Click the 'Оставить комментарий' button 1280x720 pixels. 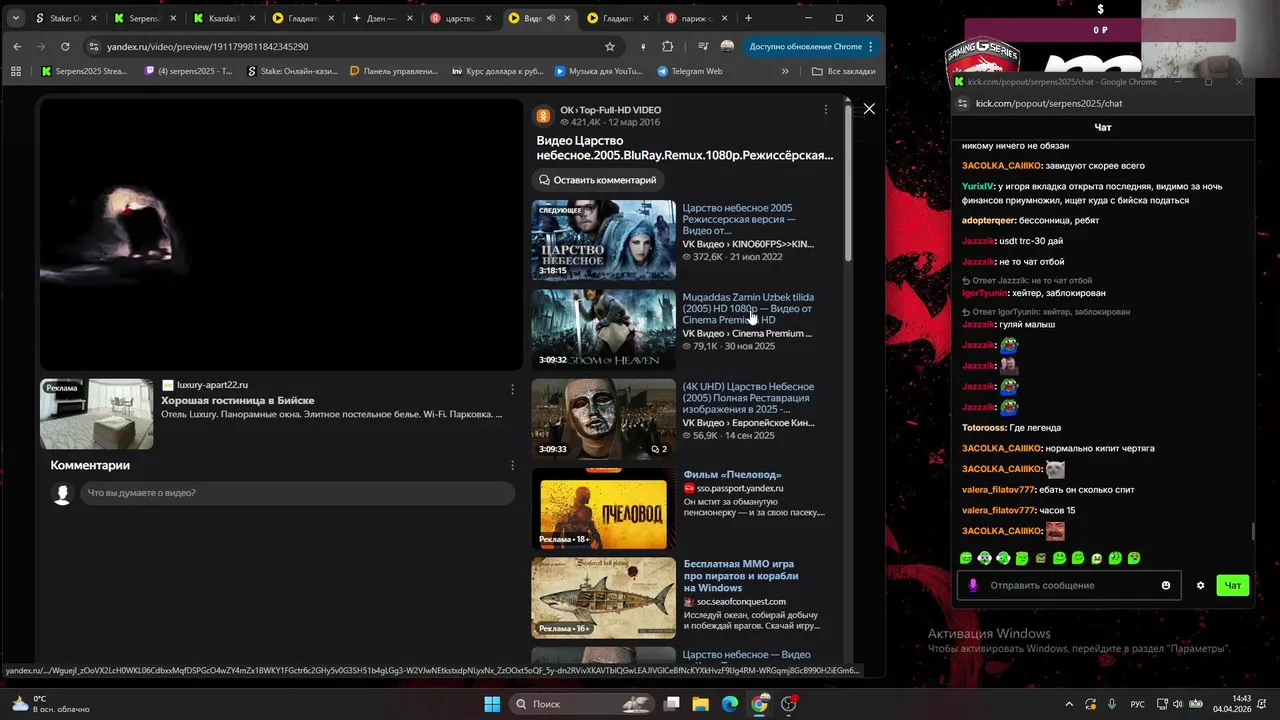598,180
